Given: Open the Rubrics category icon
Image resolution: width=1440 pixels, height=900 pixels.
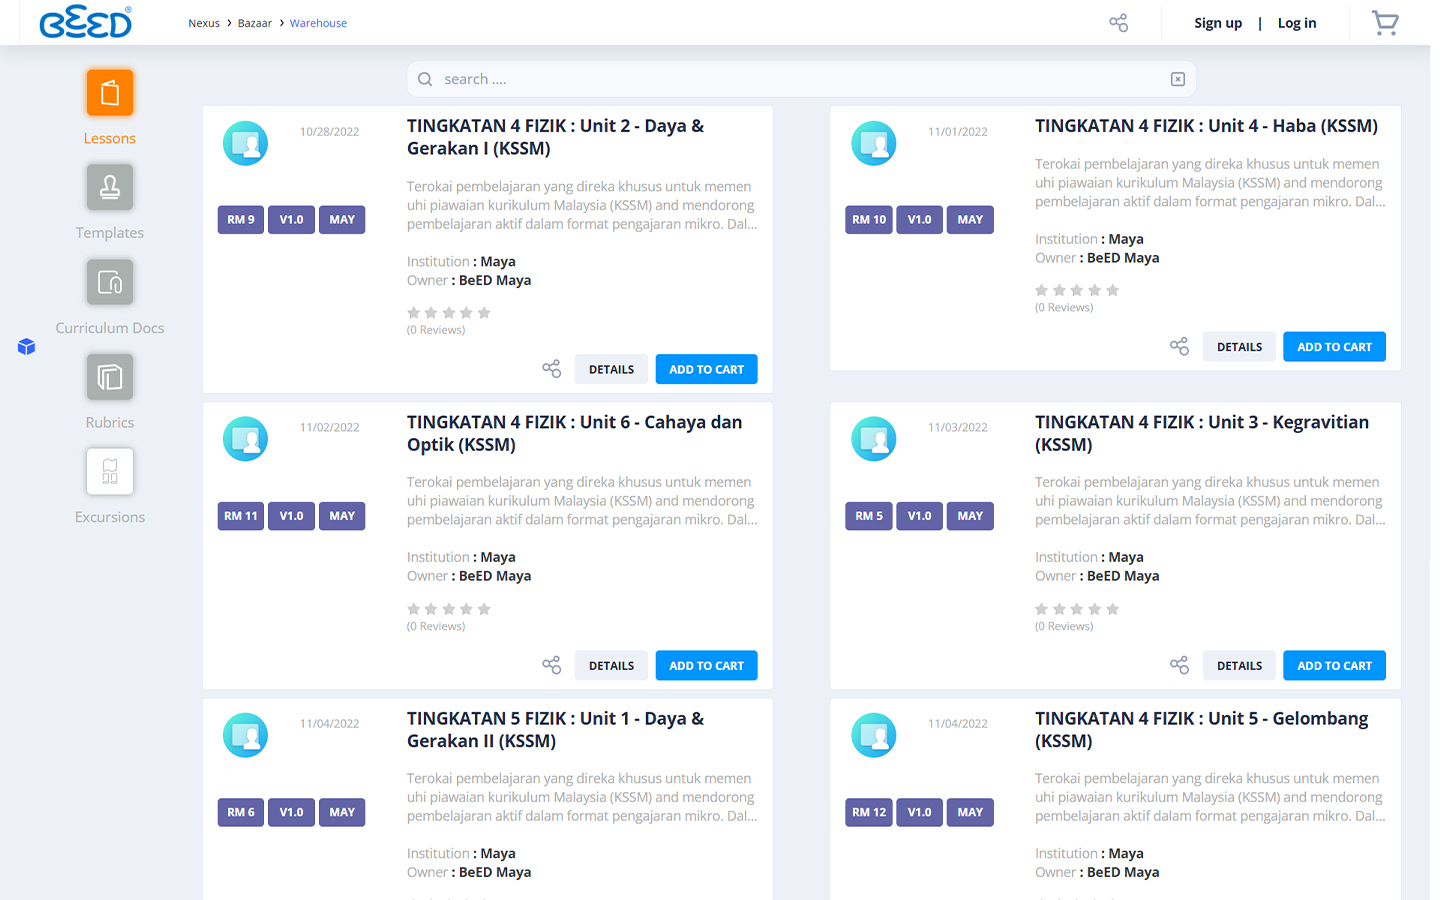Looking at the screenshot, I should [110, 377].
